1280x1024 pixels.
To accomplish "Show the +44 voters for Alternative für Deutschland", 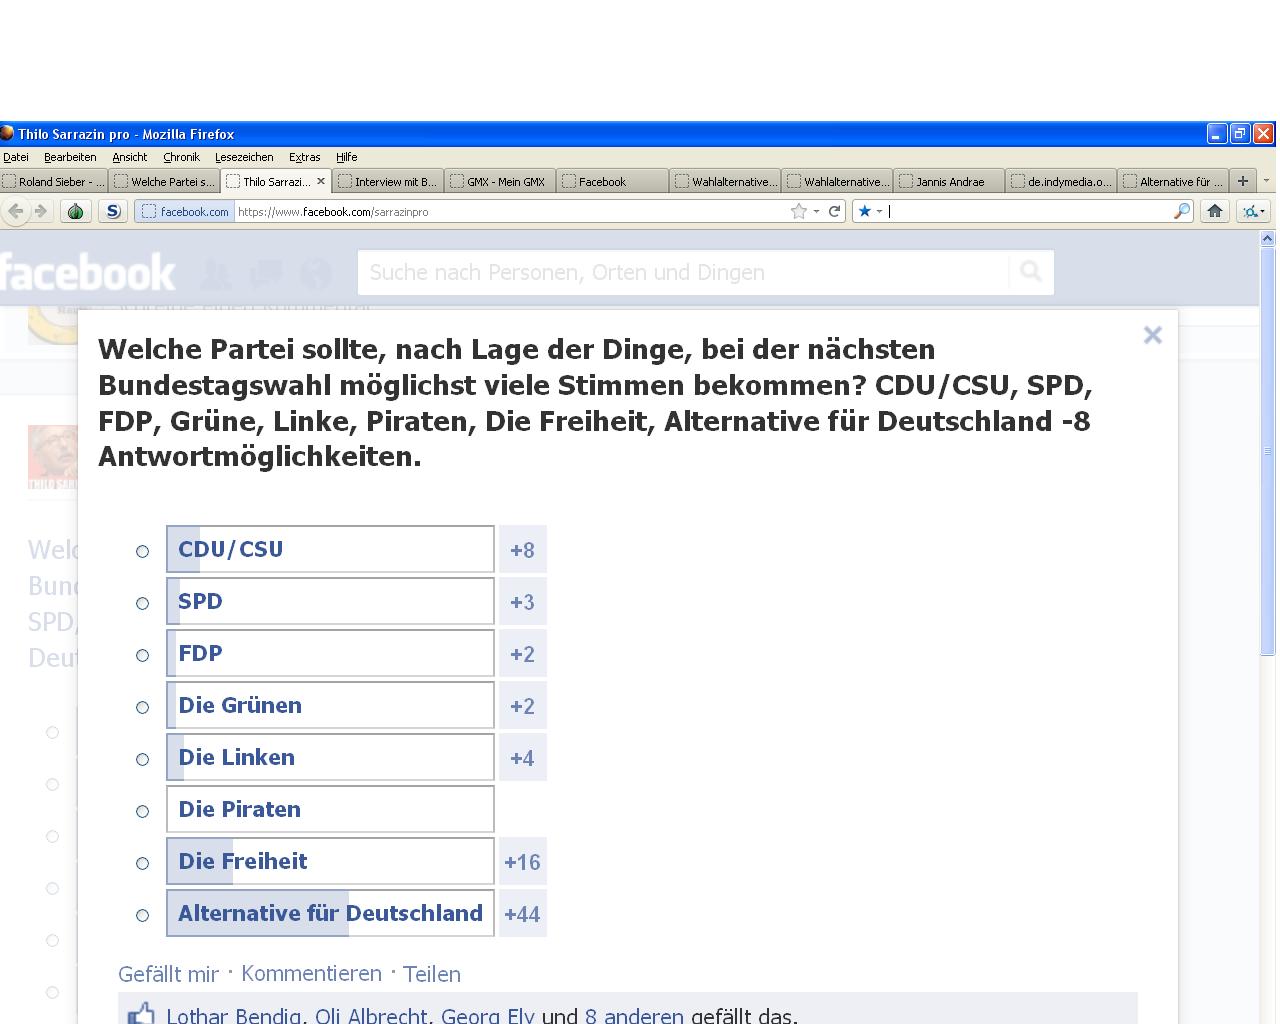I will 522,914.
